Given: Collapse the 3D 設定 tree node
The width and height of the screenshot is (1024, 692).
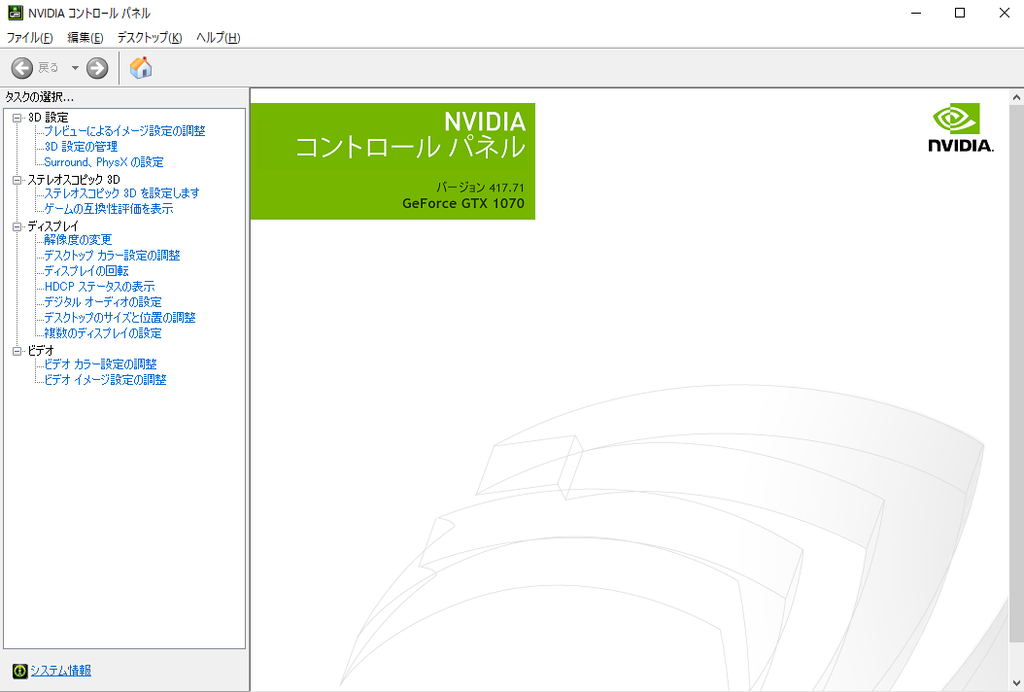Looking at the screenshot, I should point(18,118).
